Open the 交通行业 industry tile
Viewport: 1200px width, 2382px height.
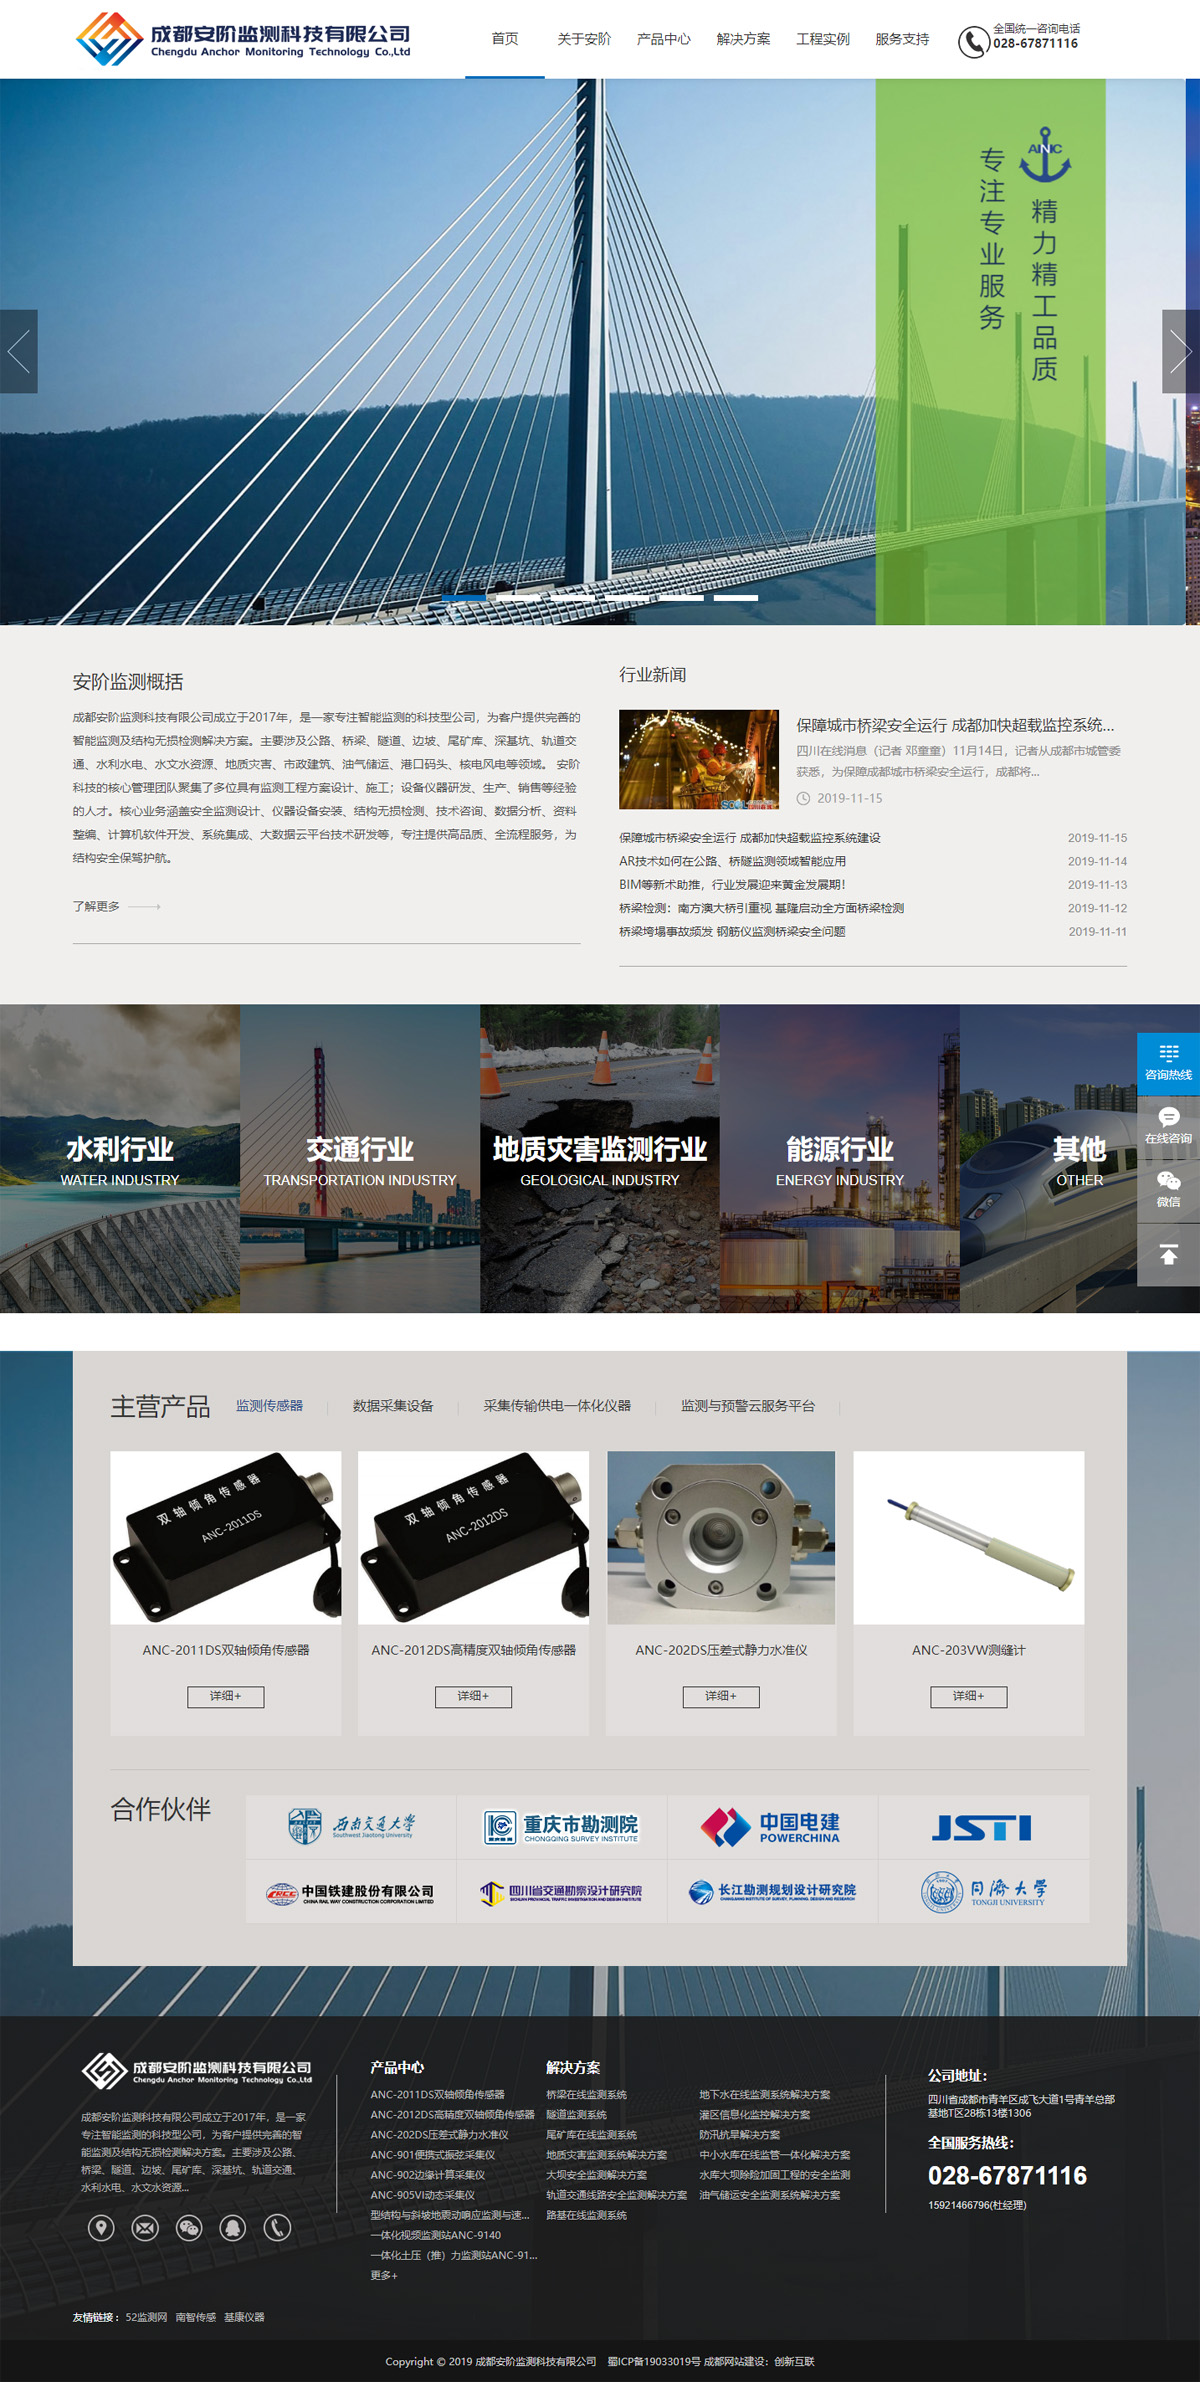360,1158
